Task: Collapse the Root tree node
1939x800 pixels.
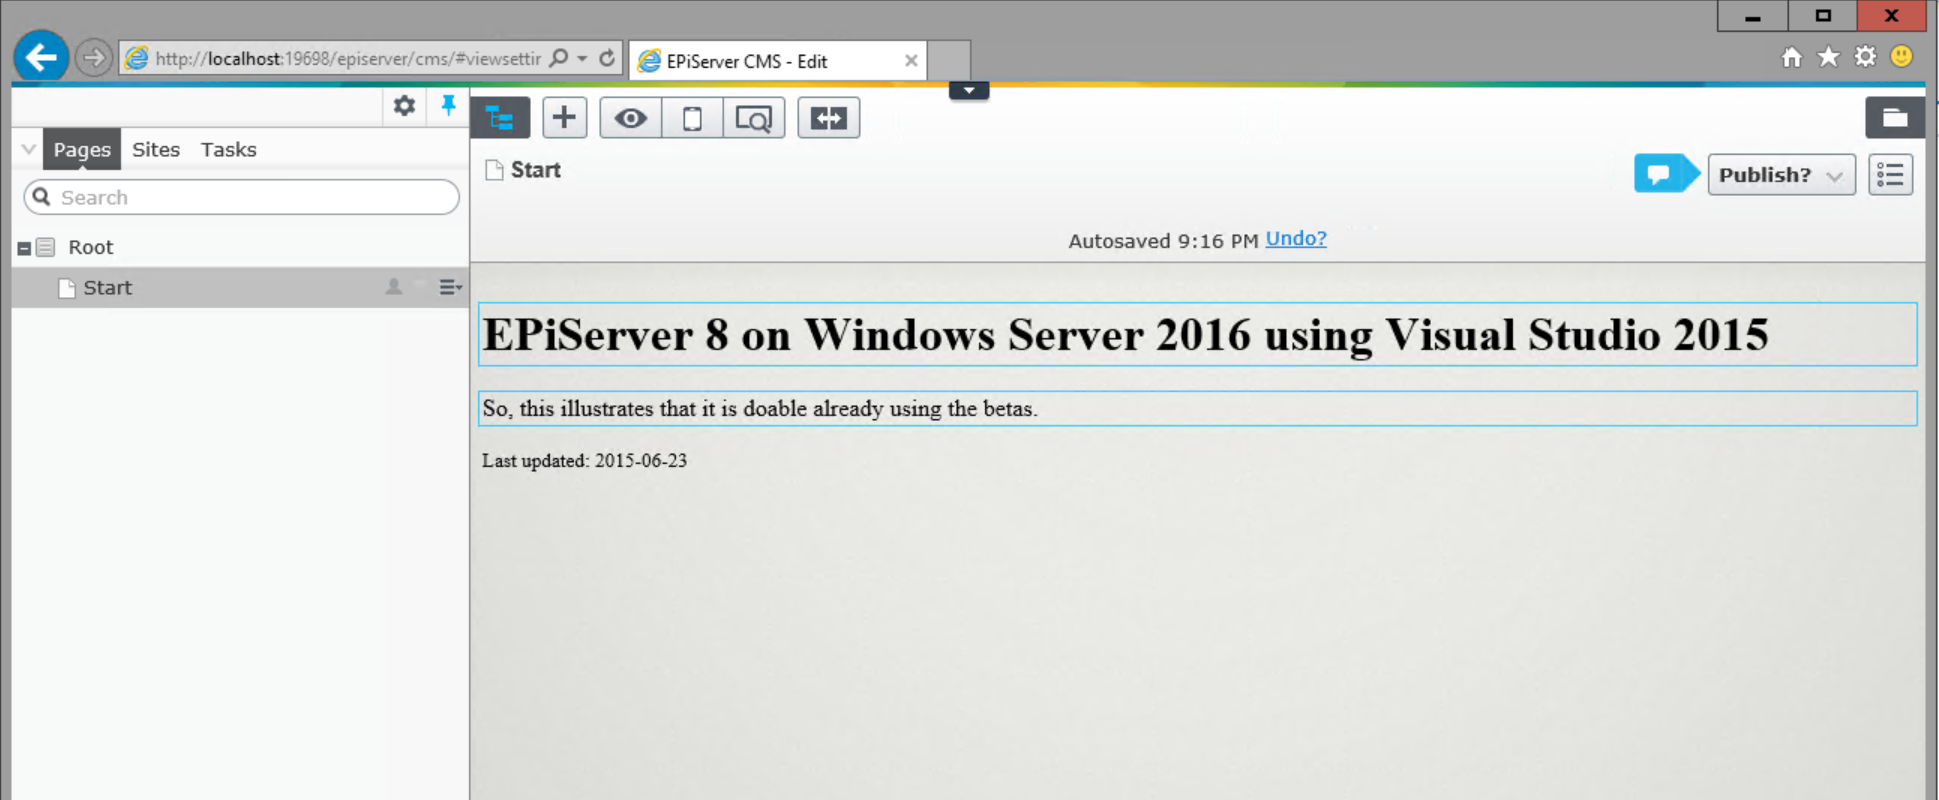Action: [24, 248]
